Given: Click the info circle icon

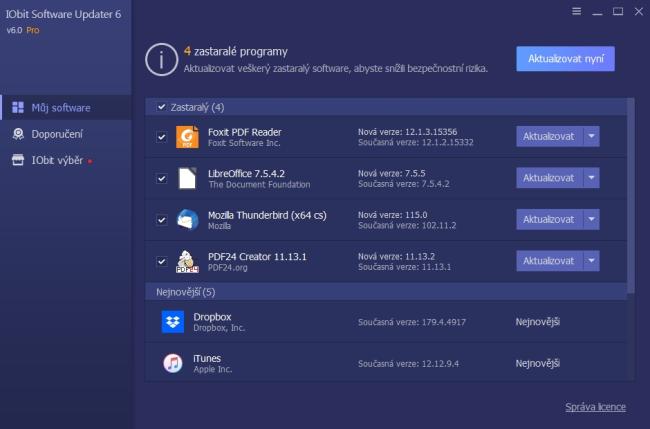Looking at the screenshot, I should (162, 59).
